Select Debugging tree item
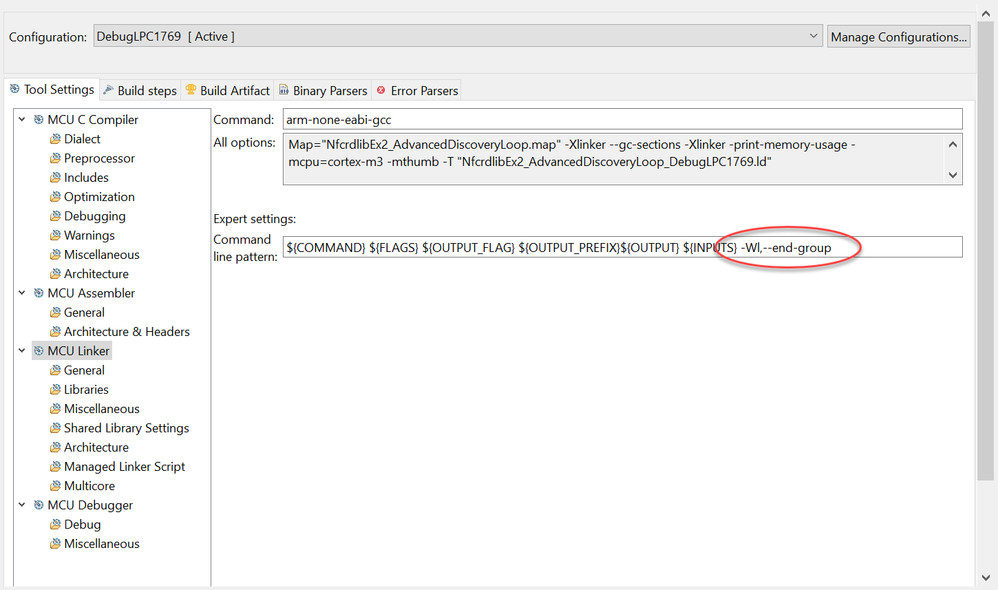The width and height of the screenshot is (998, 590). point(95,216)
